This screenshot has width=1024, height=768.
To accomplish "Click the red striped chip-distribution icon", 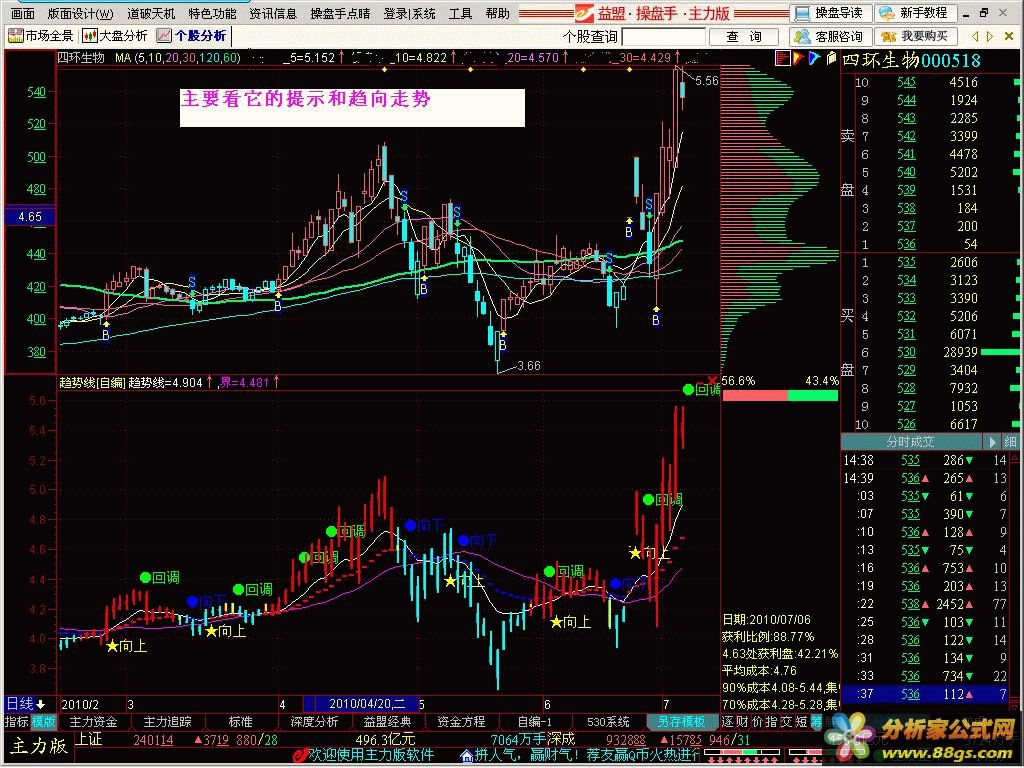I will click(782, 59).
